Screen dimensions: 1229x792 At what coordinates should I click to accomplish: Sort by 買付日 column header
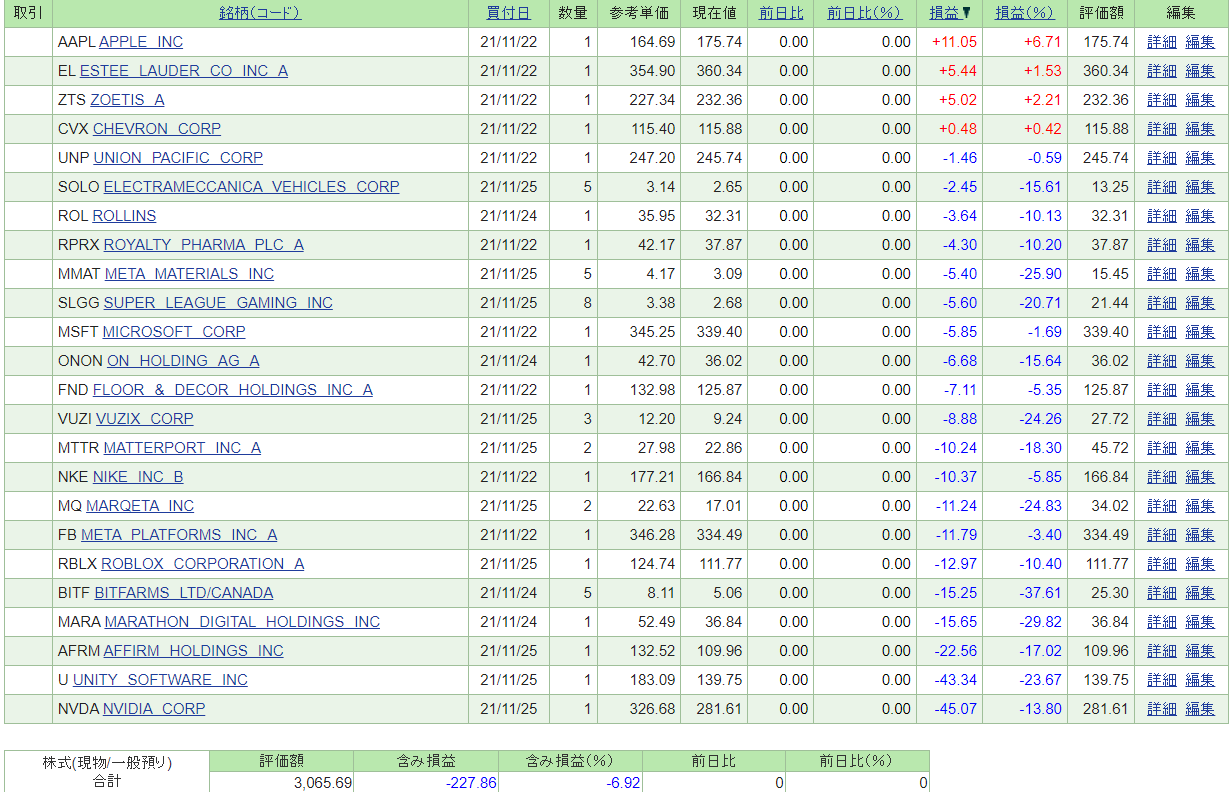[508, 13]
